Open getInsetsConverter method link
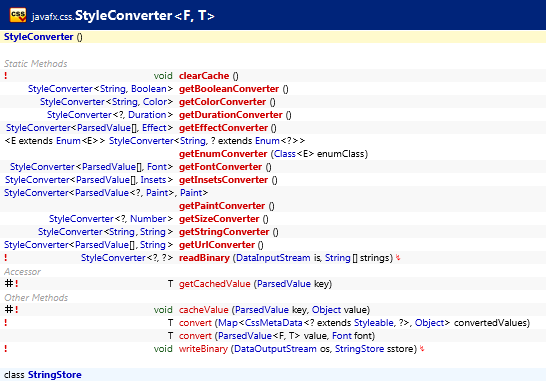 pyautogui.click(x=223, y=180)
